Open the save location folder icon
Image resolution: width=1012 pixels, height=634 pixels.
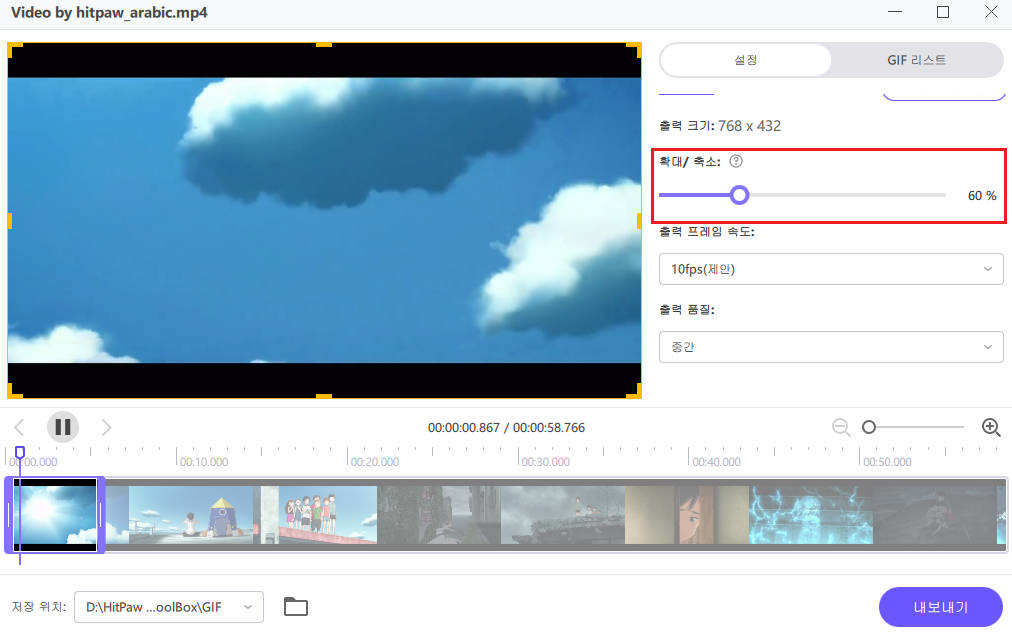(x=296, y=606)
